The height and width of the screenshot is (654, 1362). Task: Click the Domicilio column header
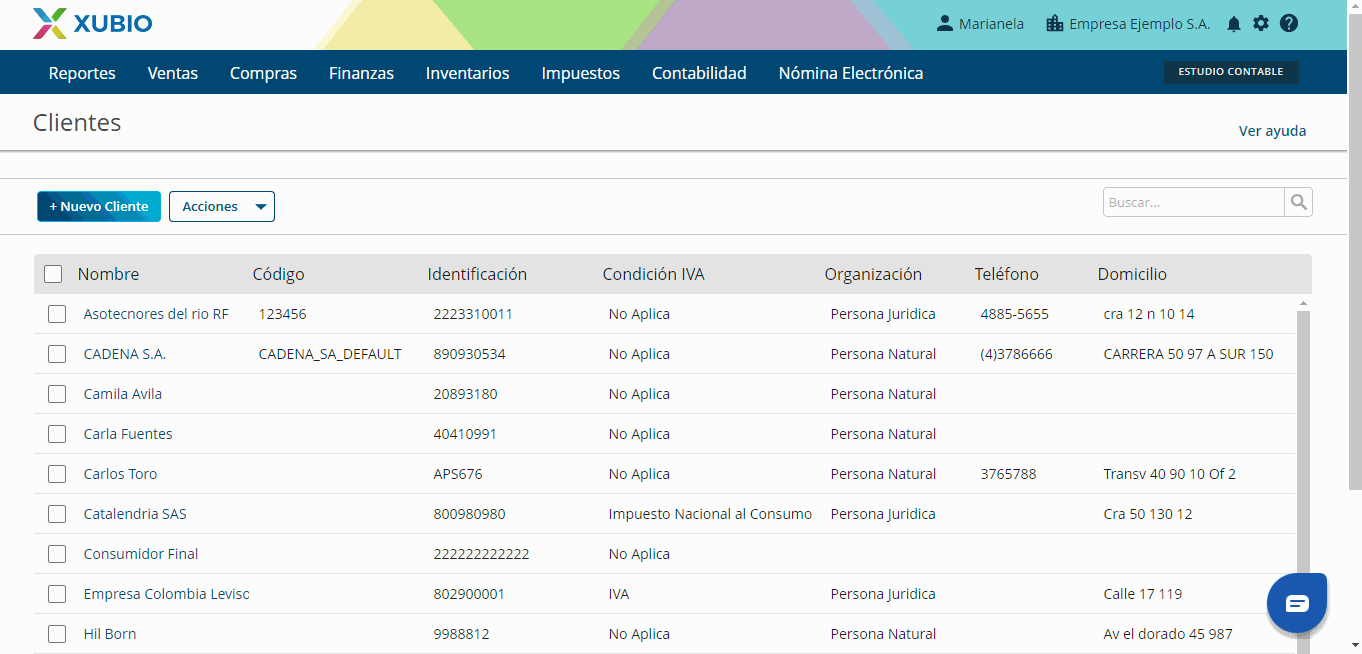[x=1132, y=274]
